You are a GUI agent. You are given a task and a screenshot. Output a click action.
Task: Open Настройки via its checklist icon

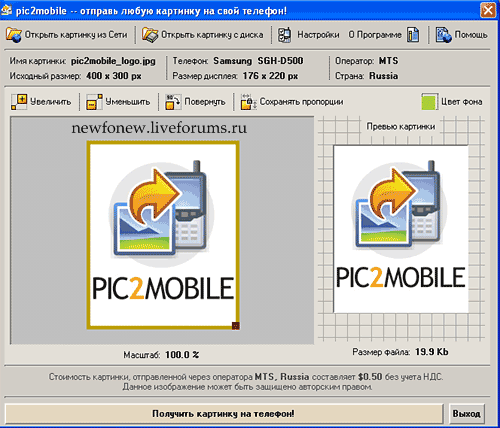pos(285,35)
